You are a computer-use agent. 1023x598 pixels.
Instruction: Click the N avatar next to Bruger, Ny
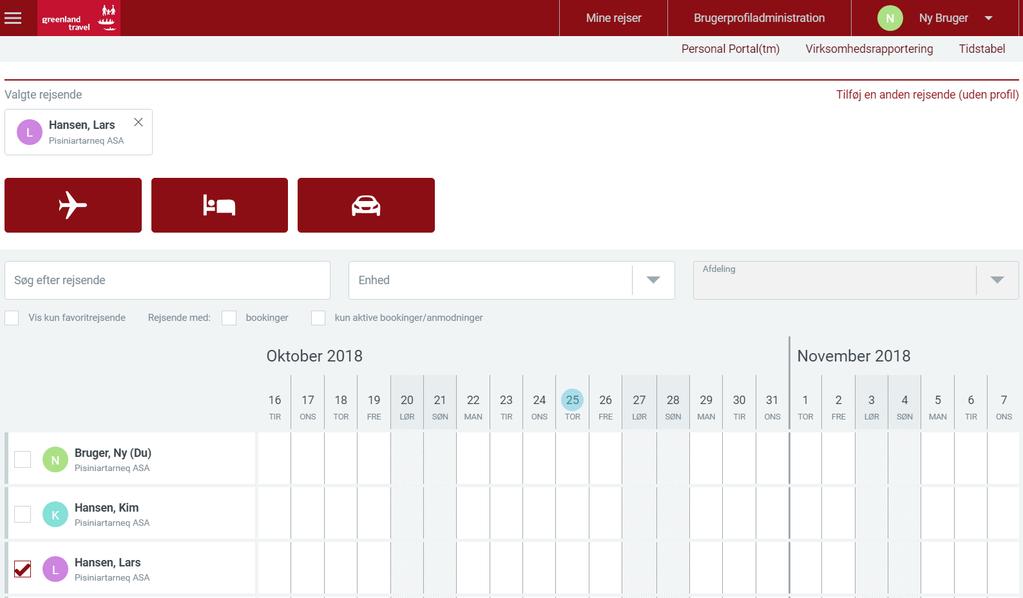(55, 460)
